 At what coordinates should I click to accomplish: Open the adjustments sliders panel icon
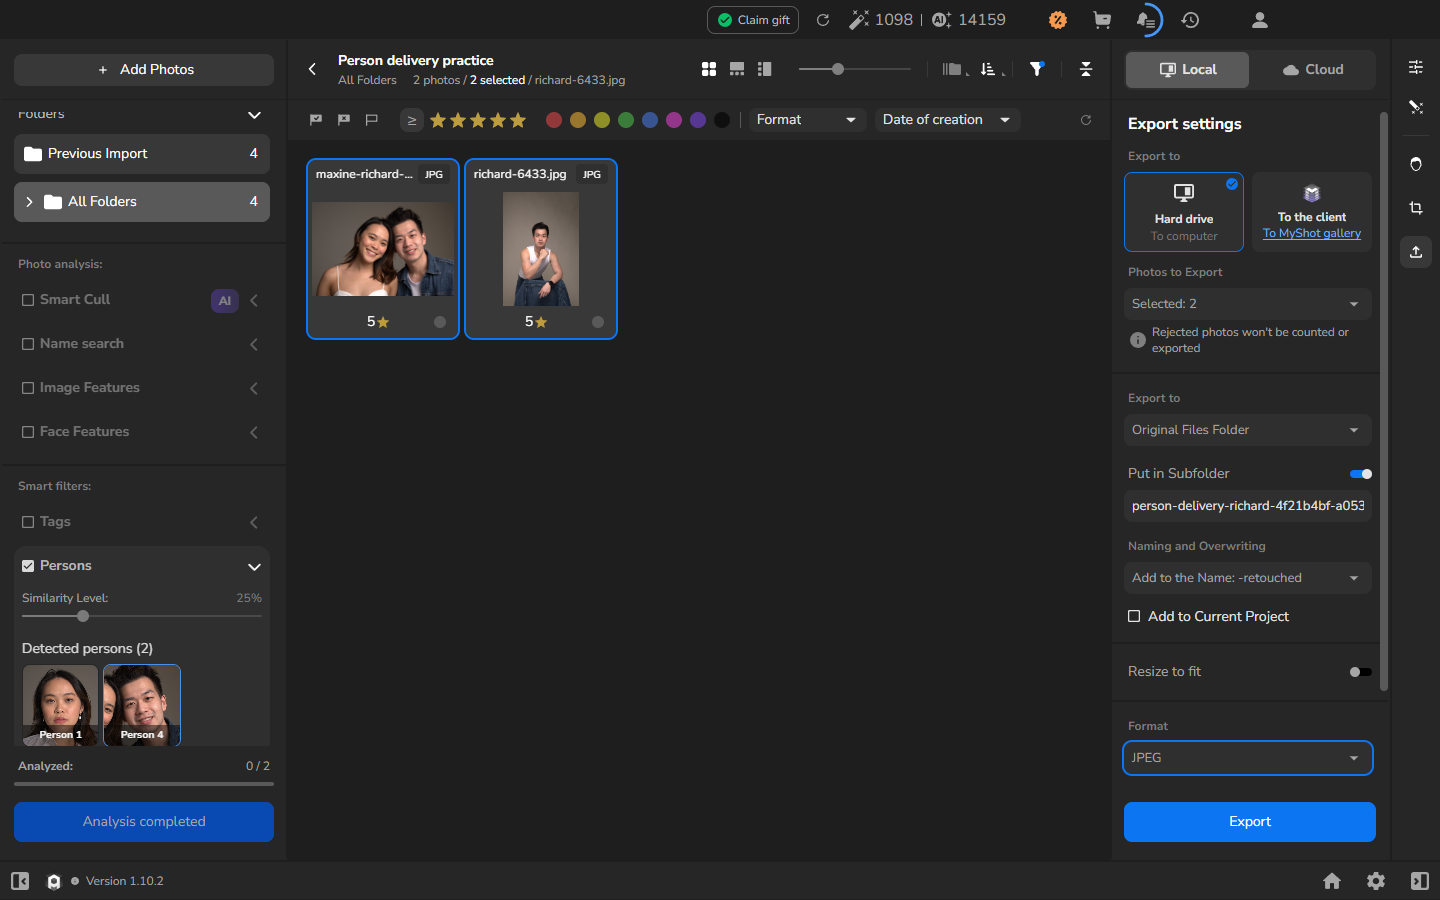1416,67
